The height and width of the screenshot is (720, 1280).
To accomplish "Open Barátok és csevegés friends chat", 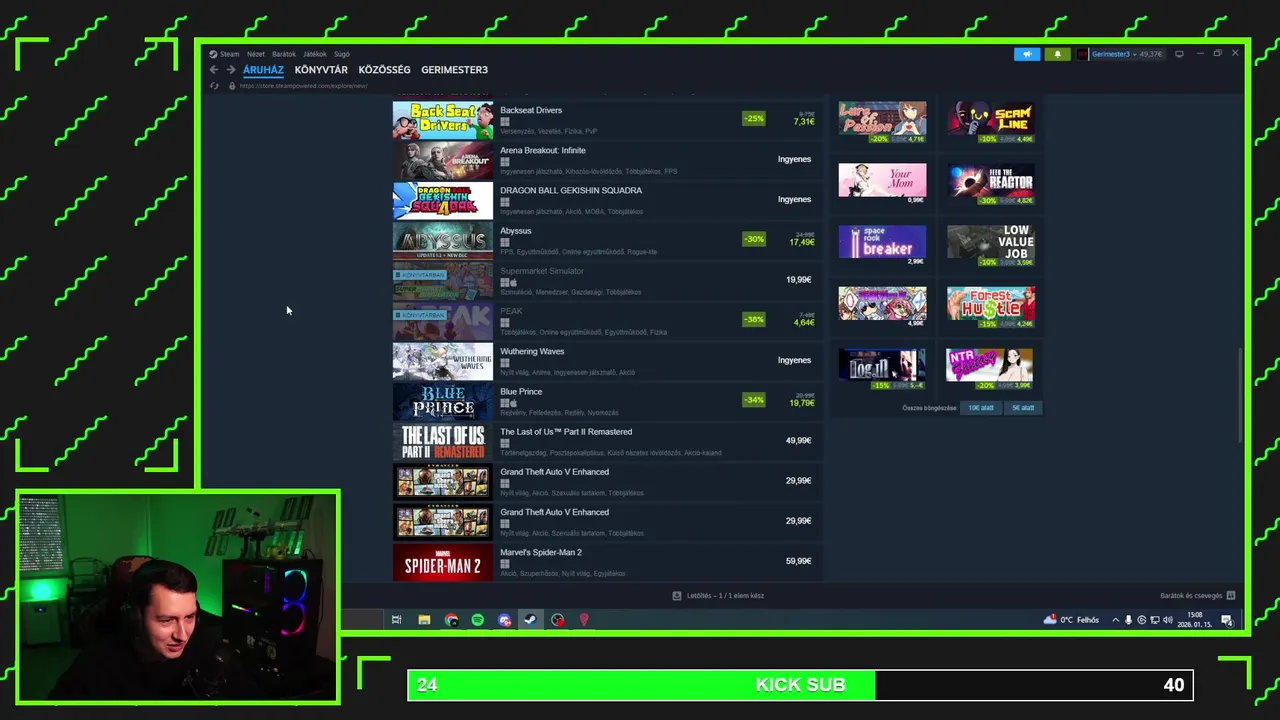I will point(1197,596).
